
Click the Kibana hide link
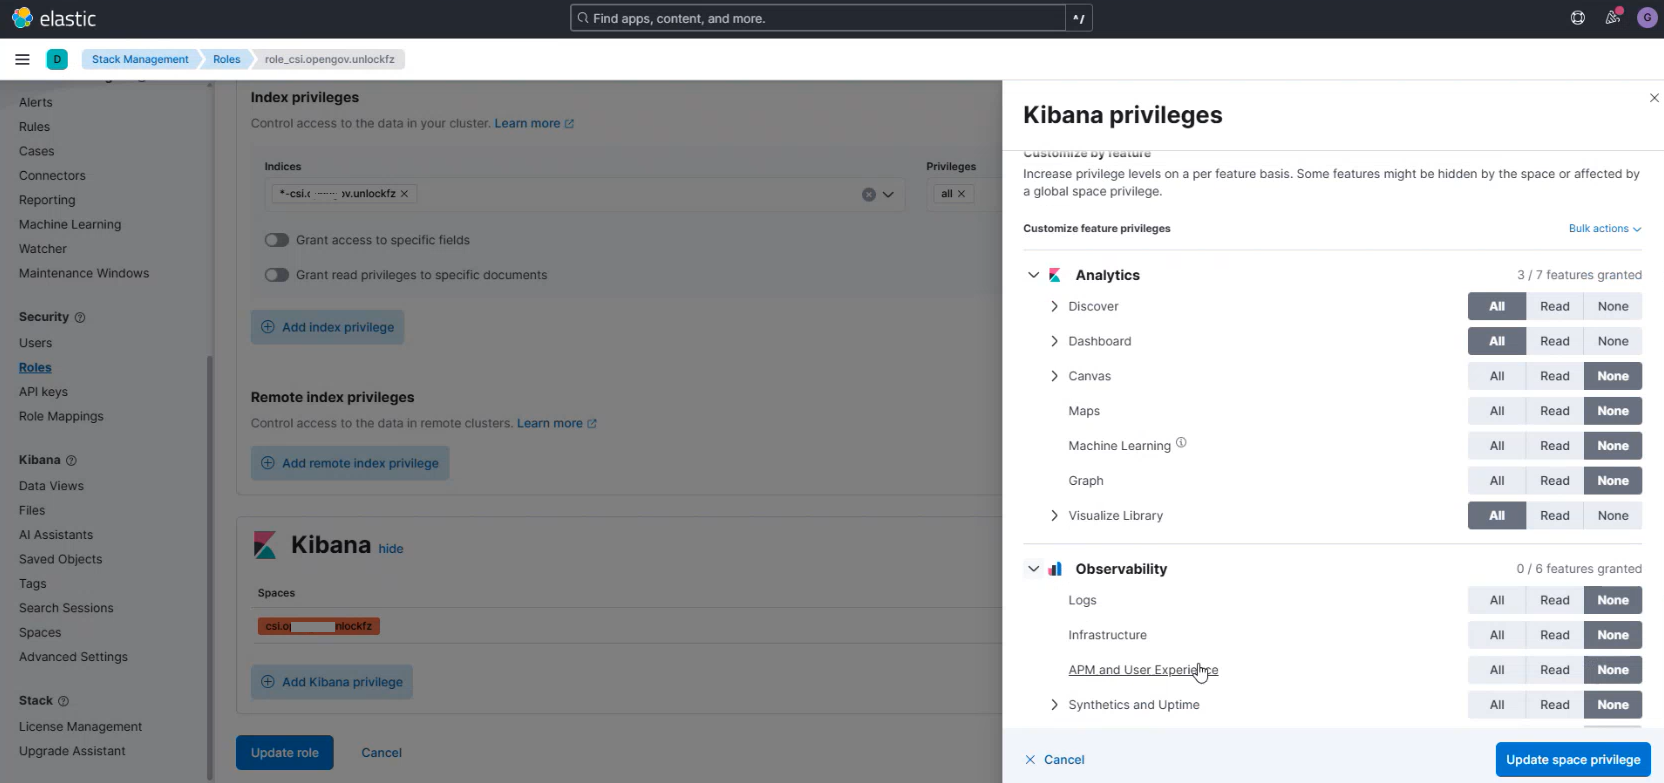point(391,549)
